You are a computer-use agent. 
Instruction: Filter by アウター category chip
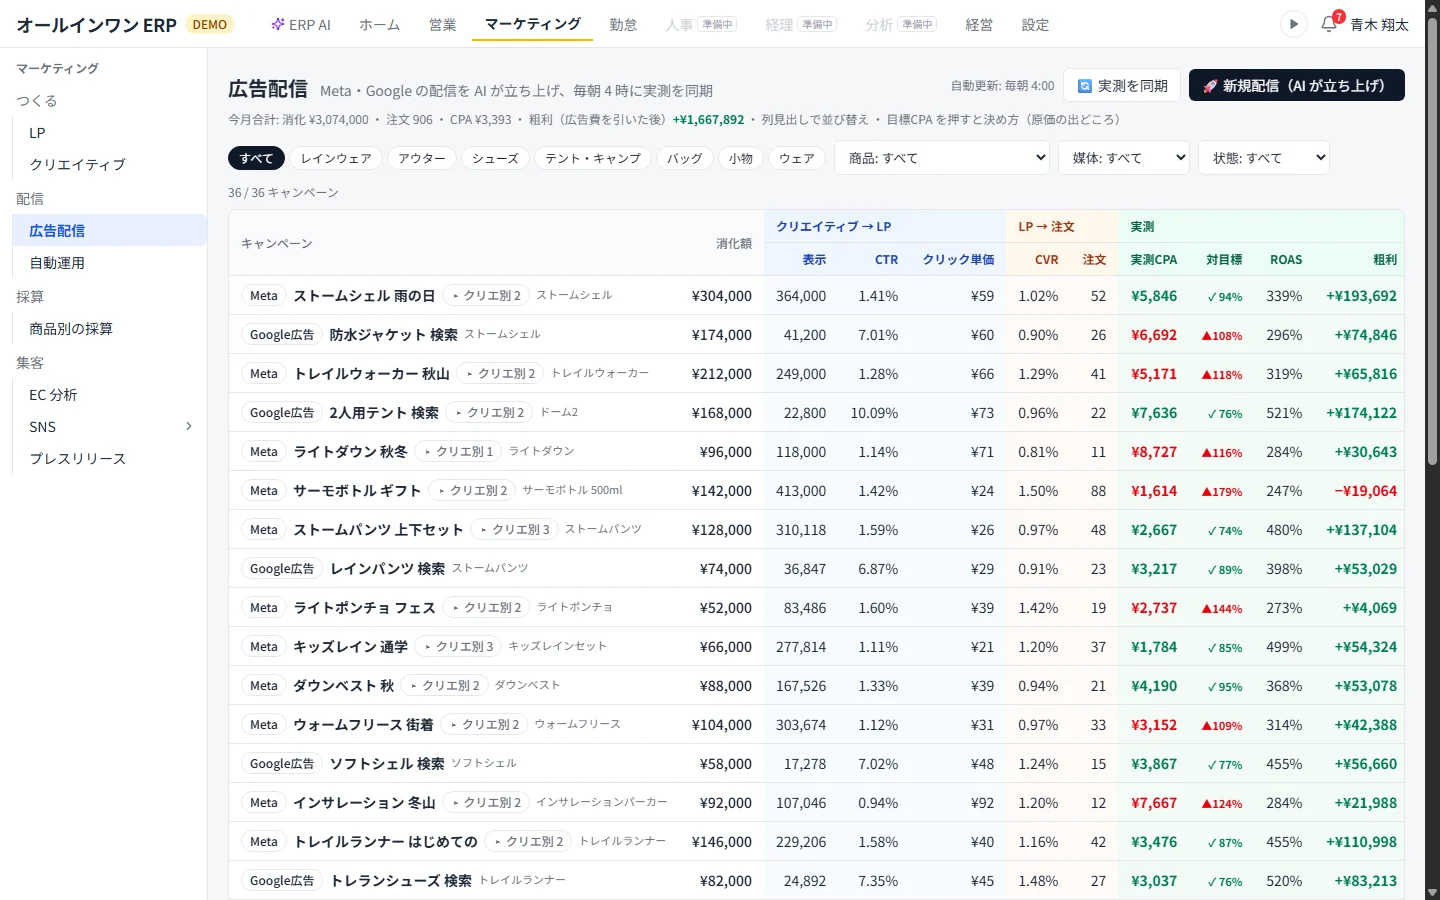pos(422,158)
